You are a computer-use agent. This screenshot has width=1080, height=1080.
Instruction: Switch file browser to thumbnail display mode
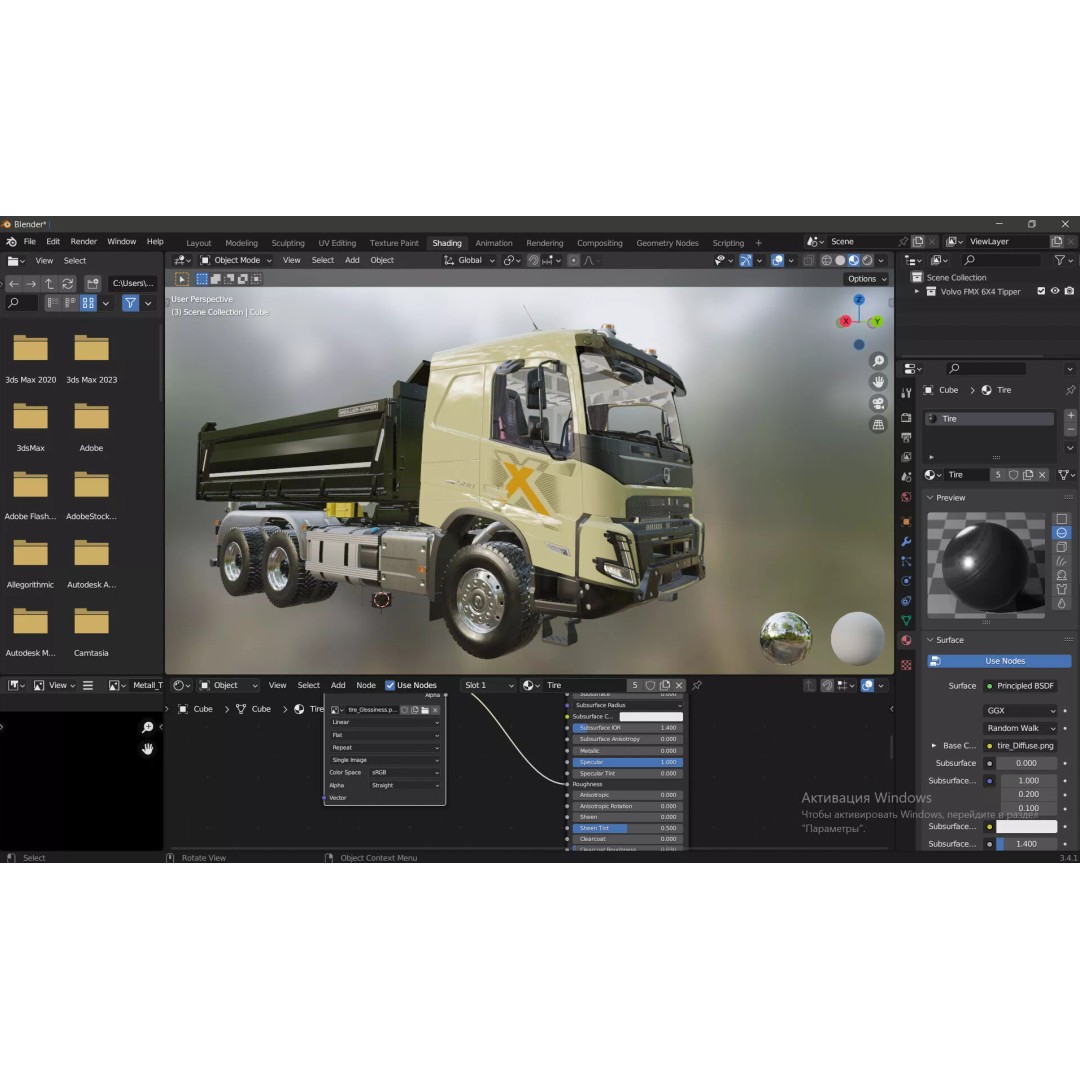(88, 303)
